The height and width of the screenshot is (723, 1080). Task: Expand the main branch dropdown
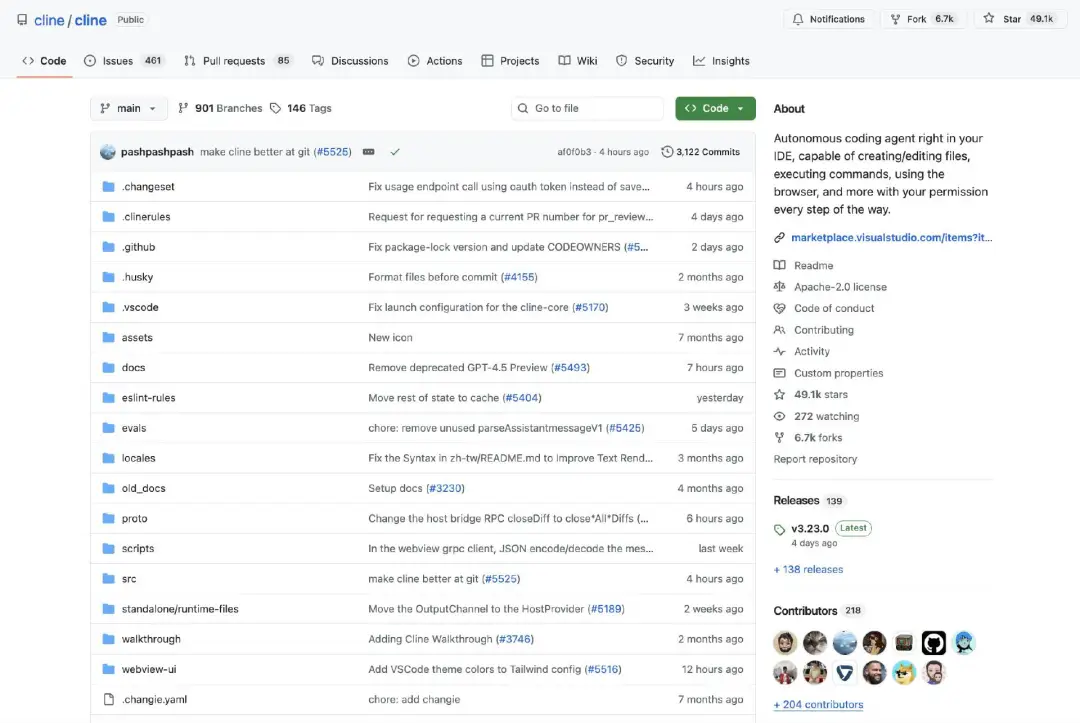(x=129, y=108)
